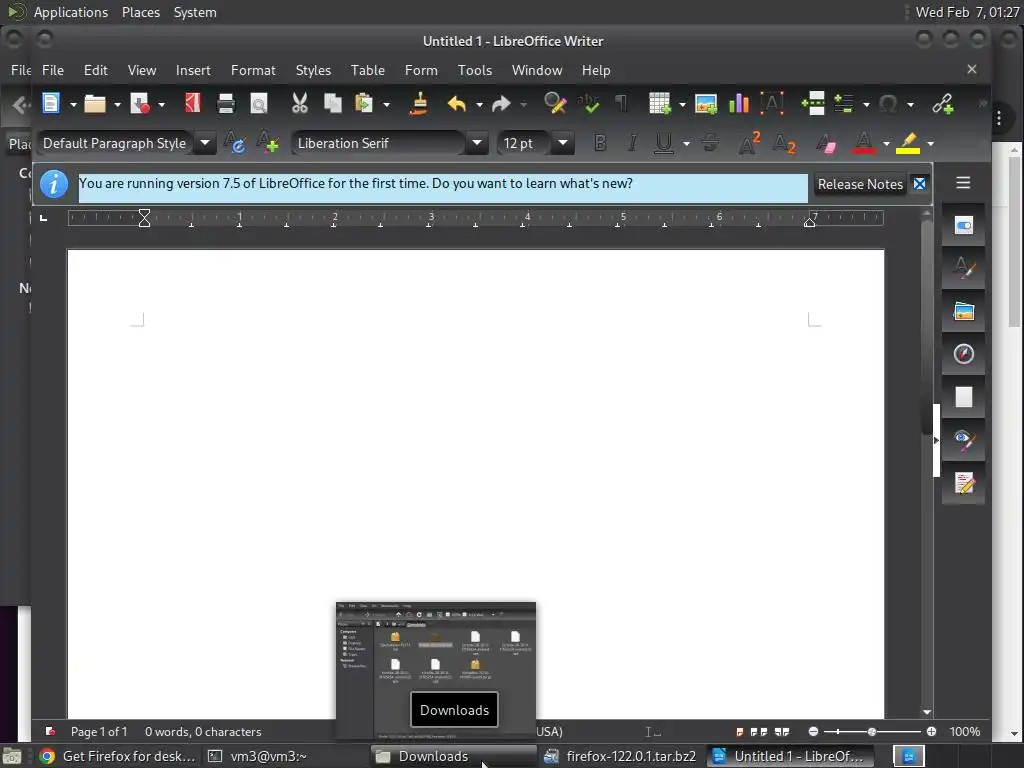Click Update Selected Style icon
This screenshot has width=1024, height=768.
pos(234,143)
